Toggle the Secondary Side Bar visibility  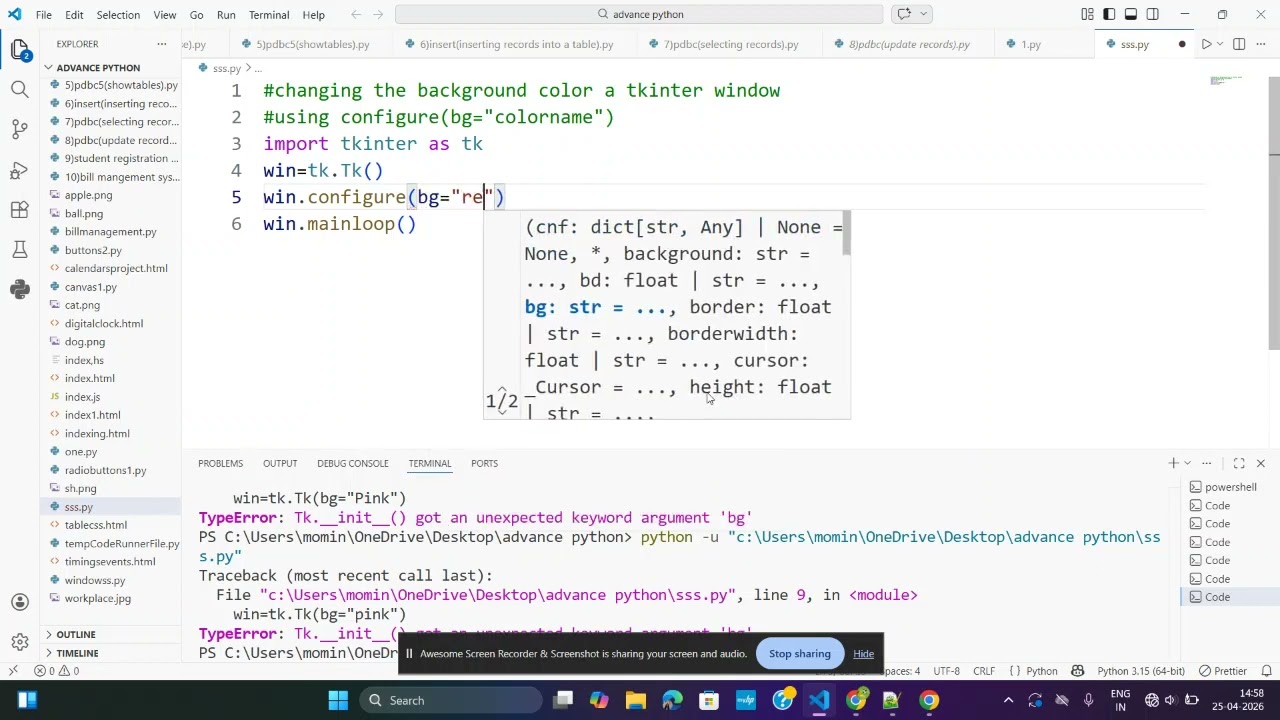(1153, 14)
